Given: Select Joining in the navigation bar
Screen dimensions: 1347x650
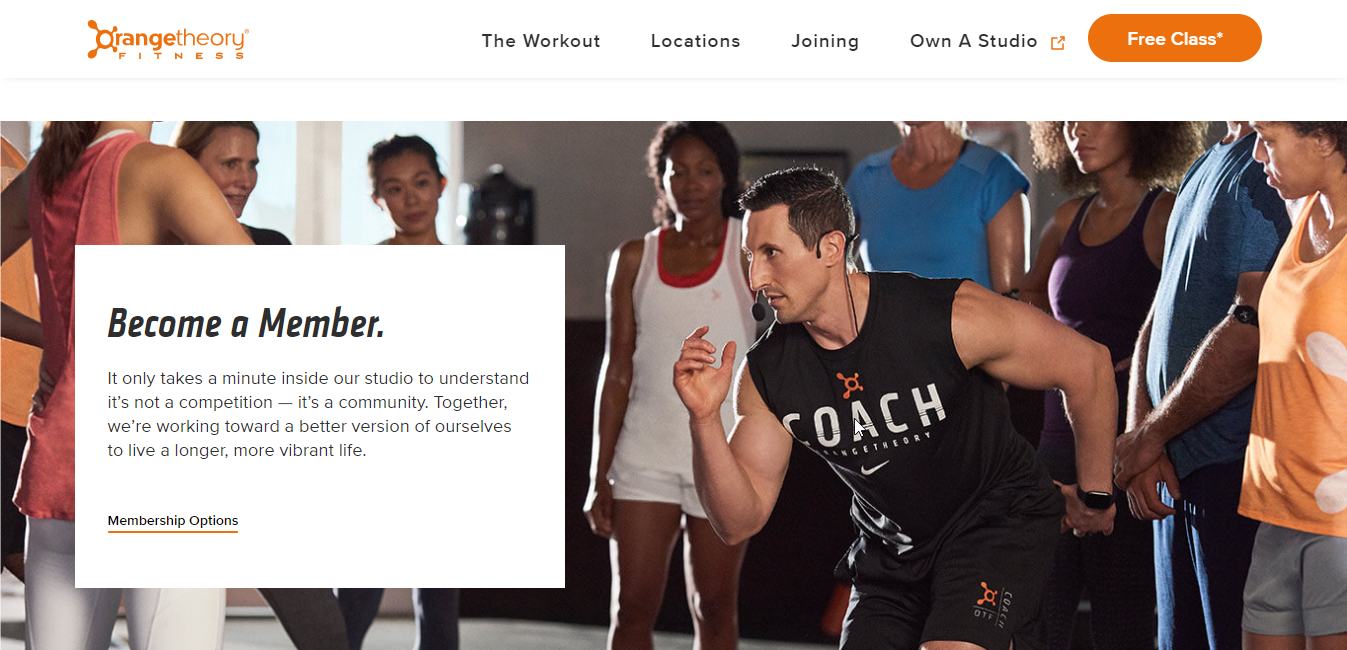Looking at the screenshot, I should click(x=825, y=41).
